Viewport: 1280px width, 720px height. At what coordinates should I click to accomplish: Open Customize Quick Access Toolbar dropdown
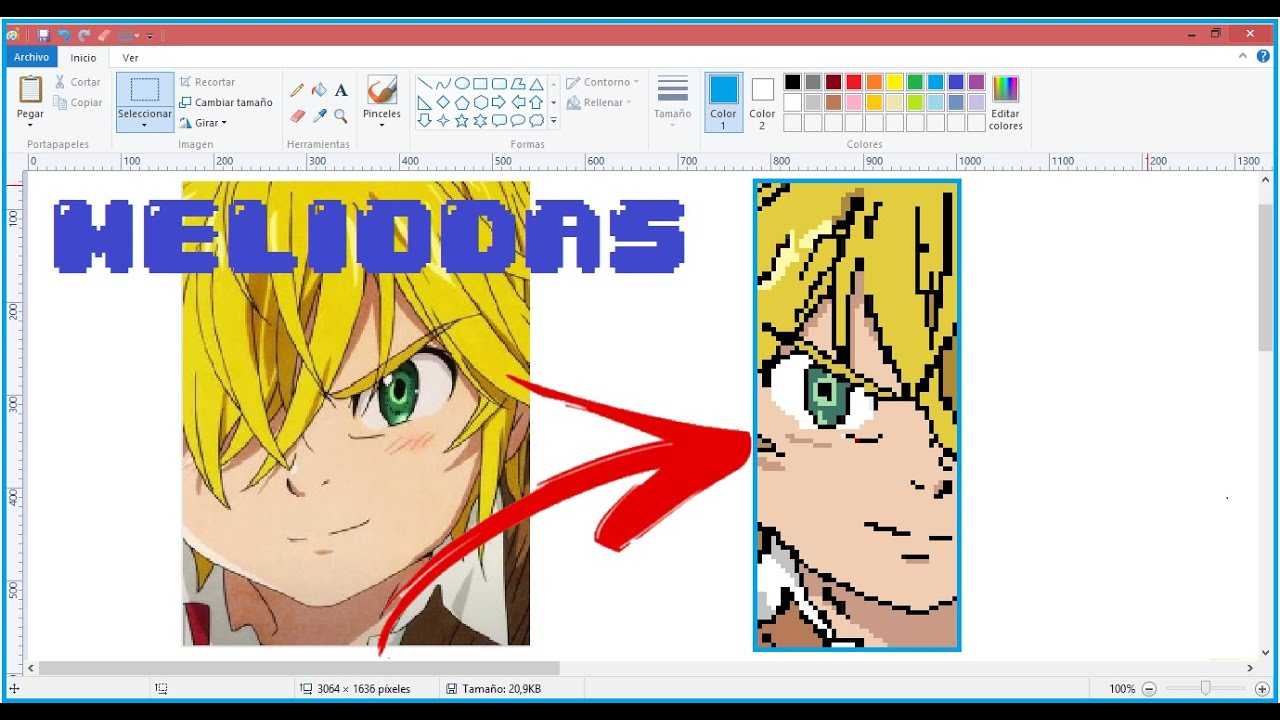click(150, 36)
